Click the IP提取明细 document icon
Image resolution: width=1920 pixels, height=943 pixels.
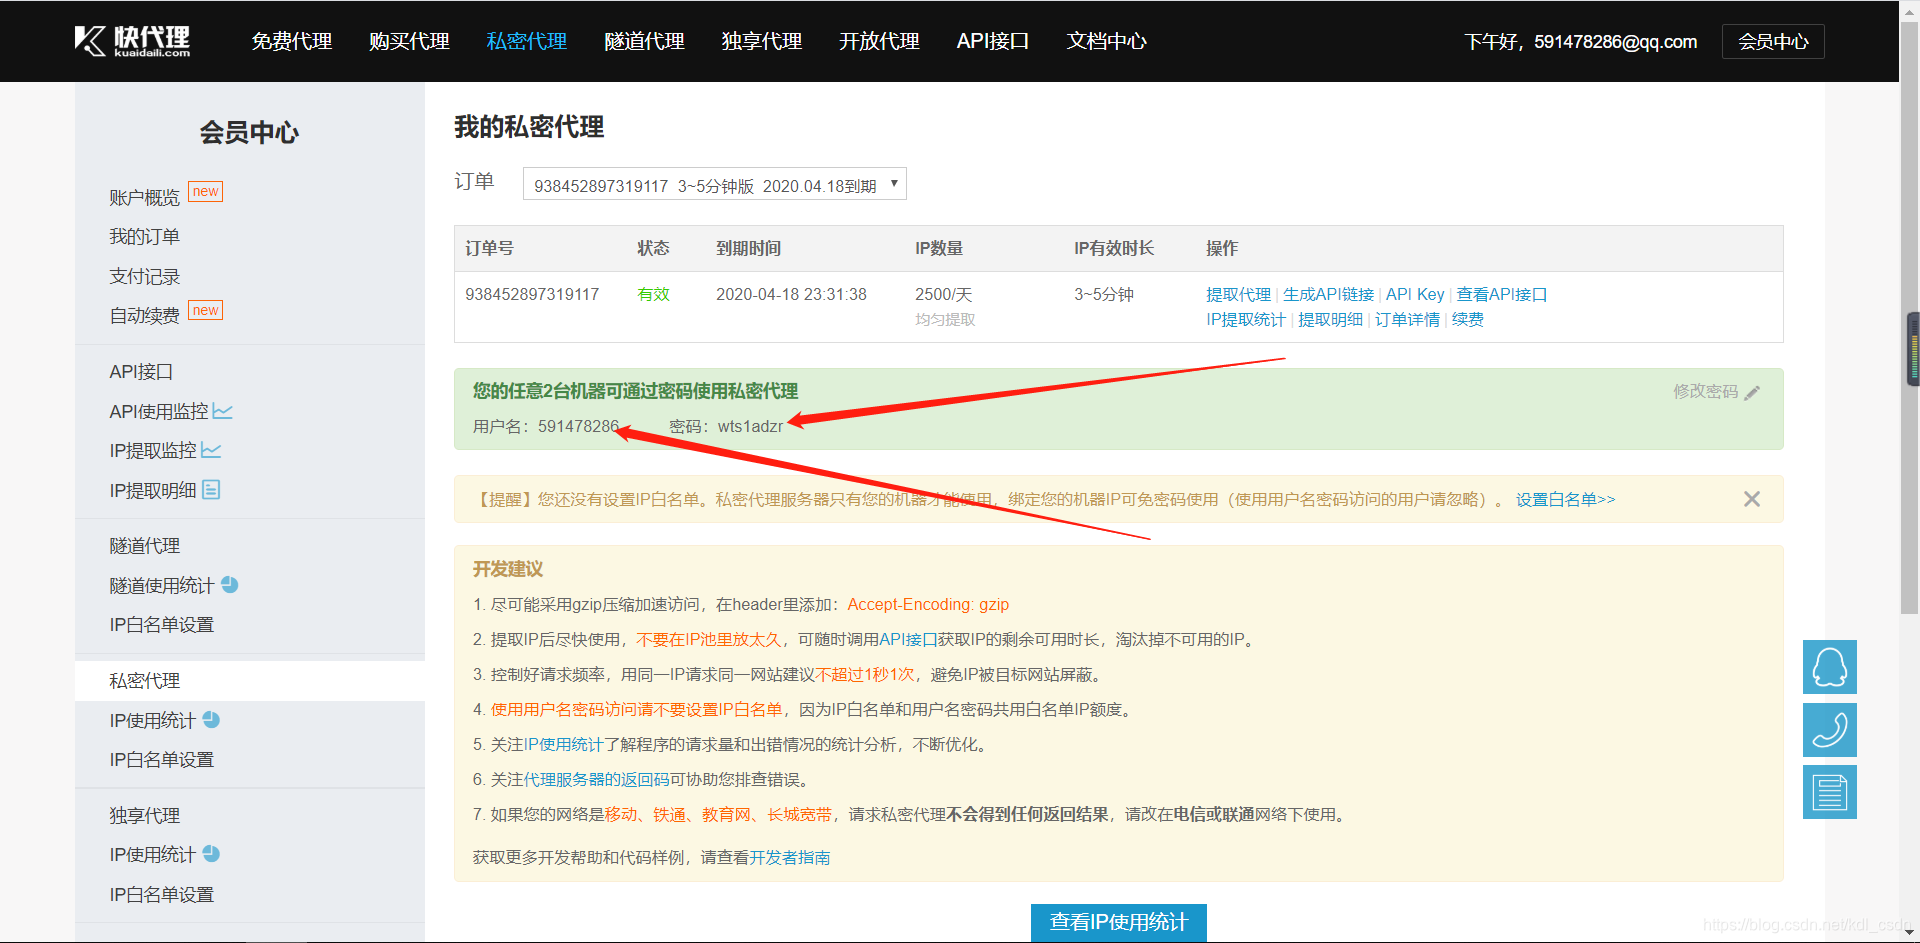[x=211, y=489]
